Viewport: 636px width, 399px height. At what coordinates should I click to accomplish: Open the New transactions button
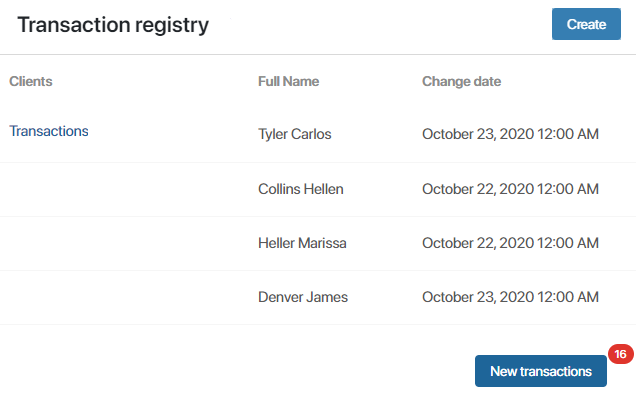(541, 371)
